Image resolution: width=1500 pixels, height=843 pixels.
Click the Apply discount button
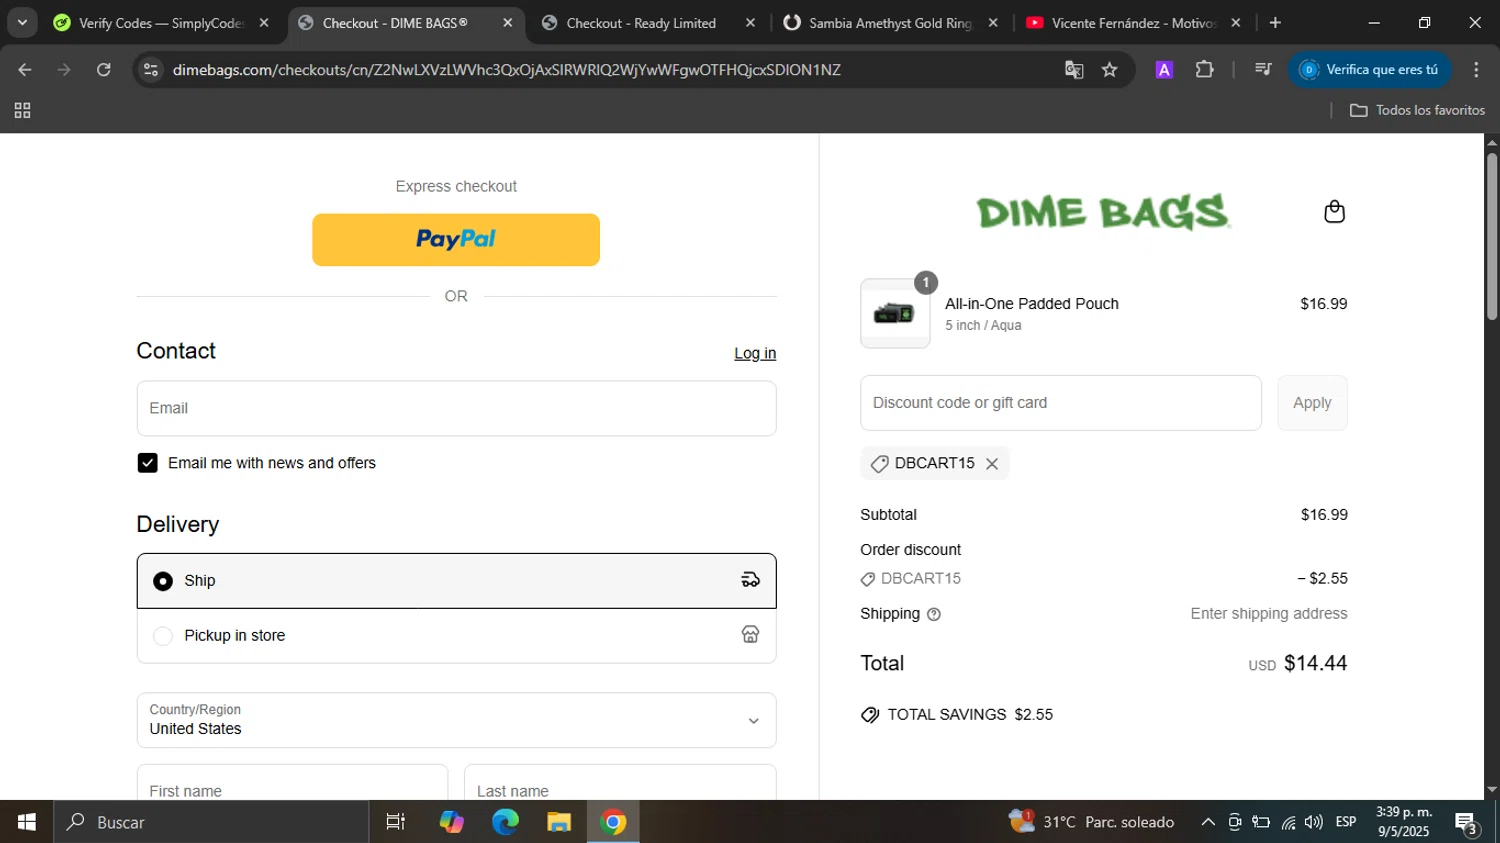pyautogui.click(x=1312, y=403)
